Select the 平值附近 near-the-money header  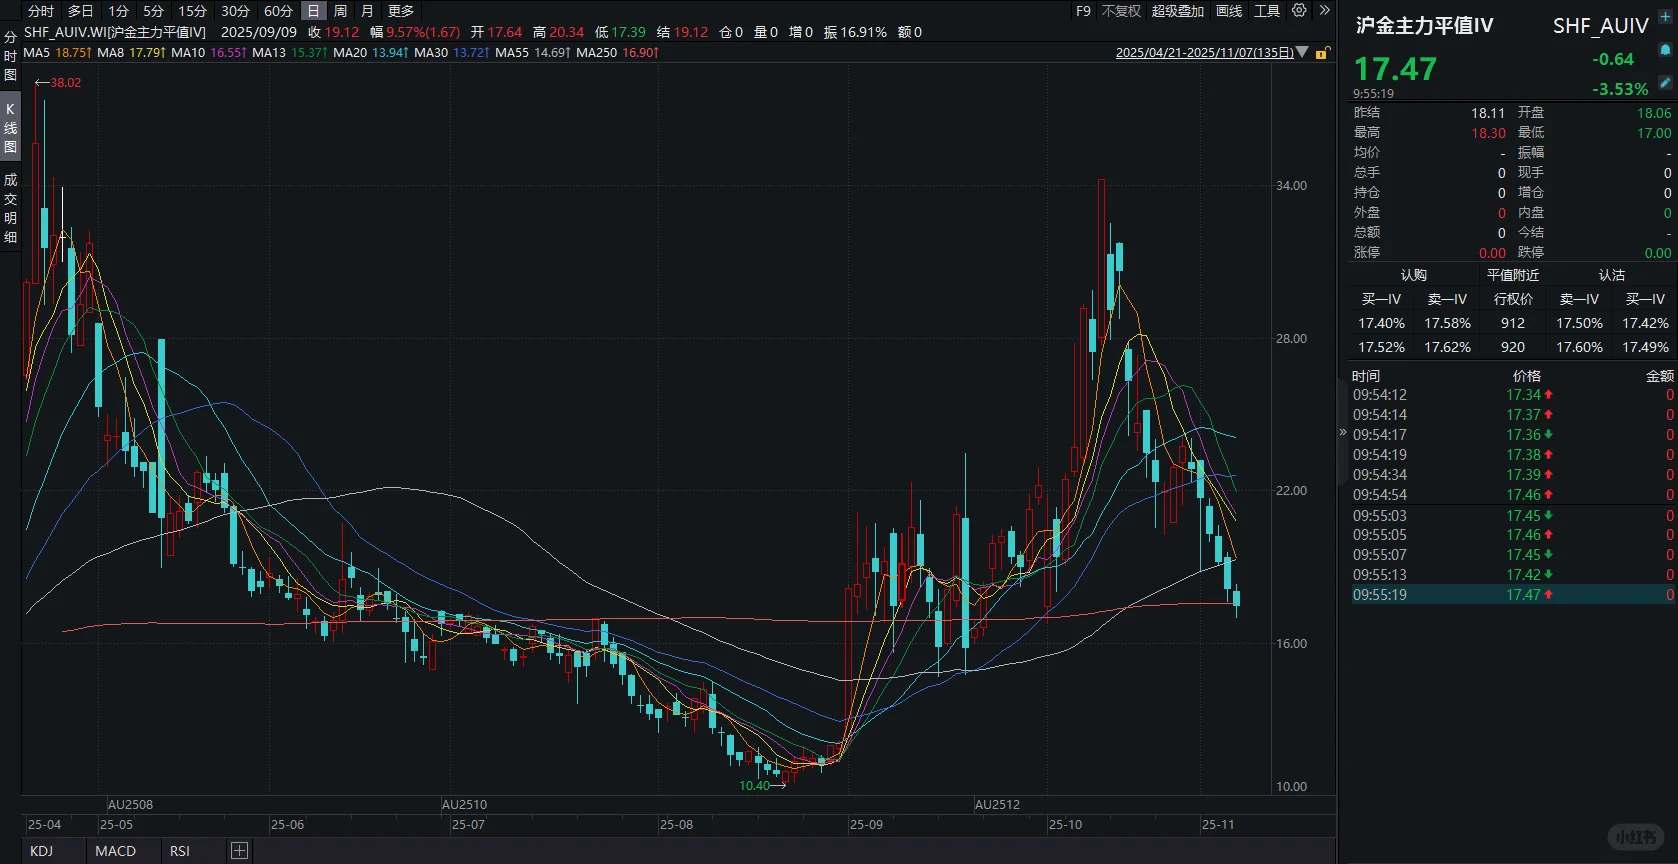click(x=1513, y=275)
